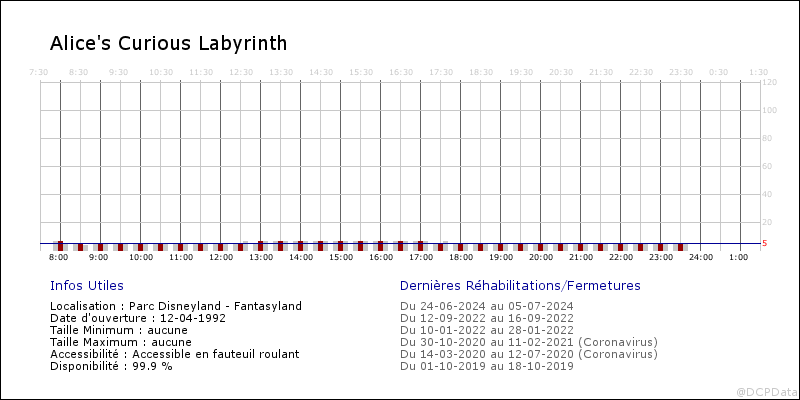Click the Disponibilité : 99.9 % line

click(x=111, y=366)
